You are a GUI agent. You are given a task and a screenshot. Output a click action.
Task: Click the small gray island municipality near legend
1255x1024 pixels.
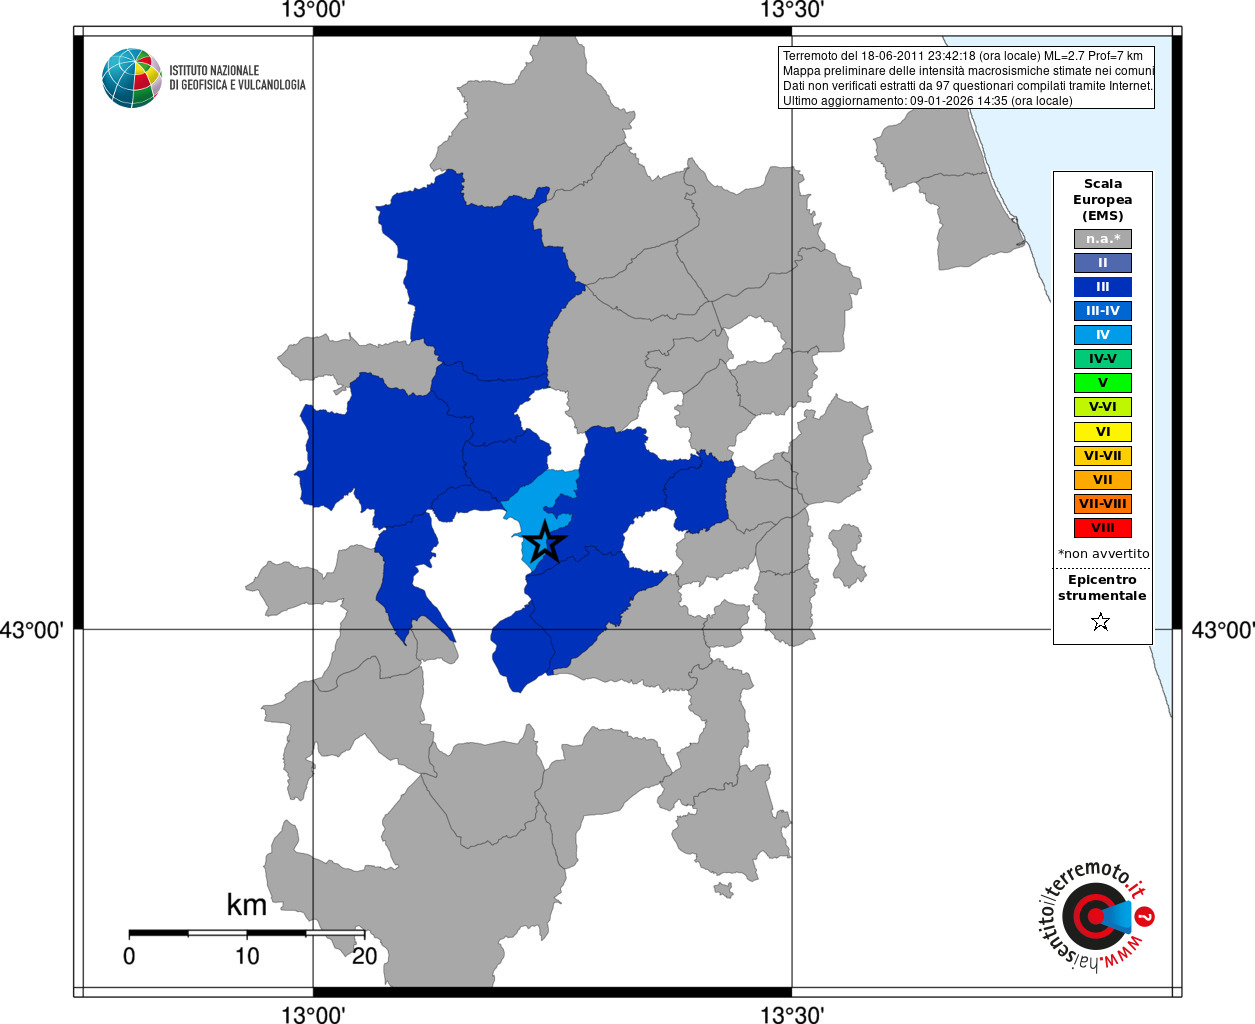(848, 555)
